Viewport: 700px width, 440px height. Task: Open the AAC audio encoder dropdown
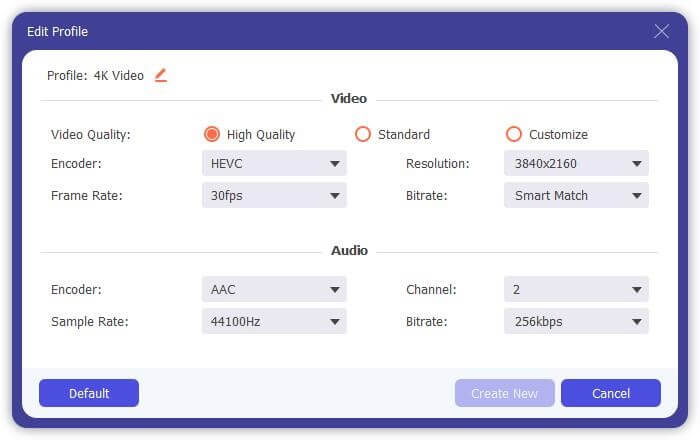tap(274, 289)
